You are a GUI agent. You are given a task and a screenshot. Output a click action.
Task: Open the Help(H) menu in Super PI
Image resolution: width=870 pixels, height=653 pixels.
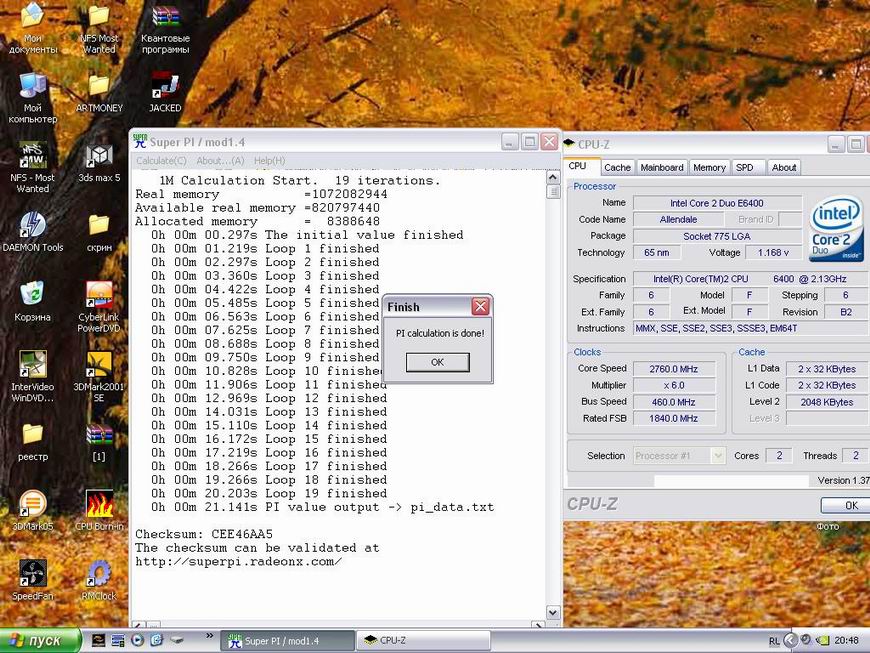point(269,161)
